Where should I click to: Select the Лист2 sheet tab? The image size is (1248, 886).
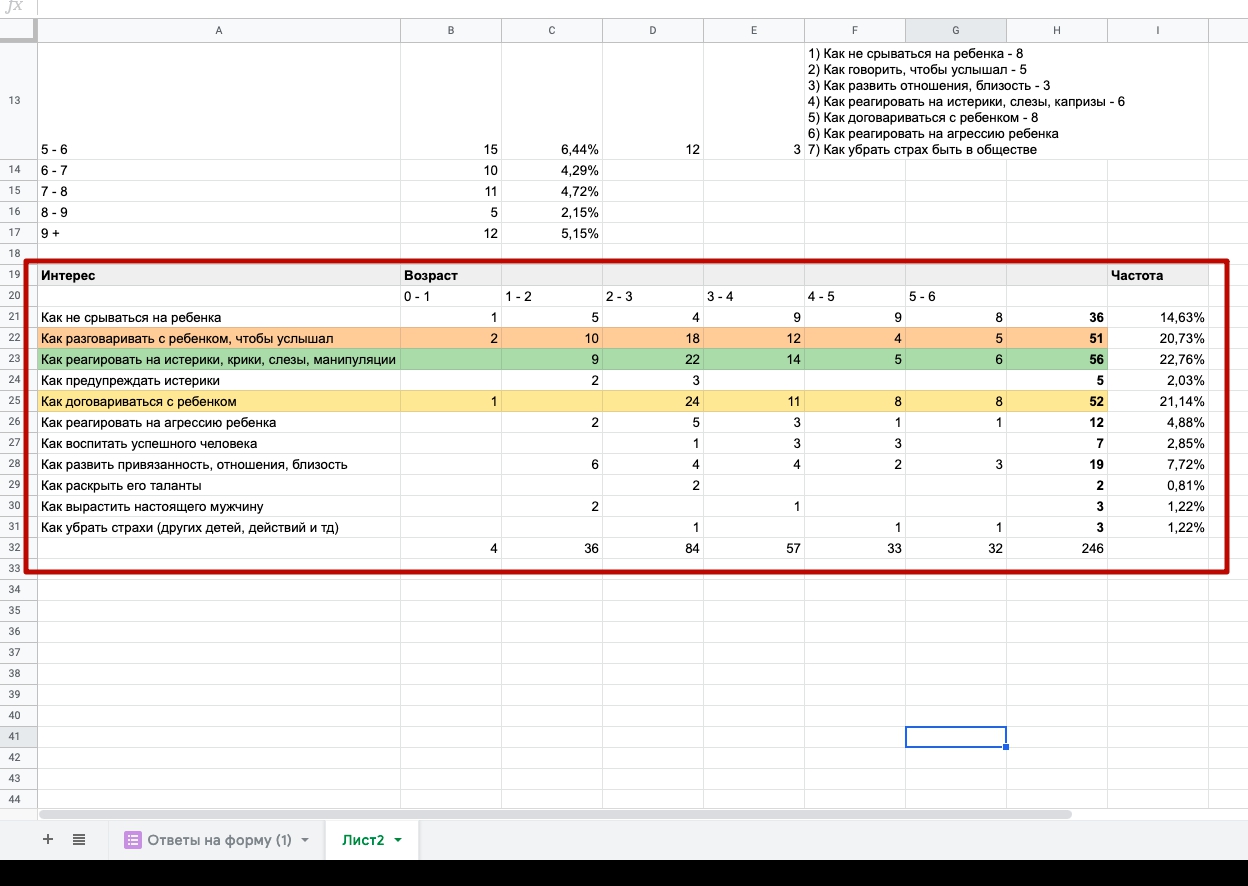click(362, 840)
